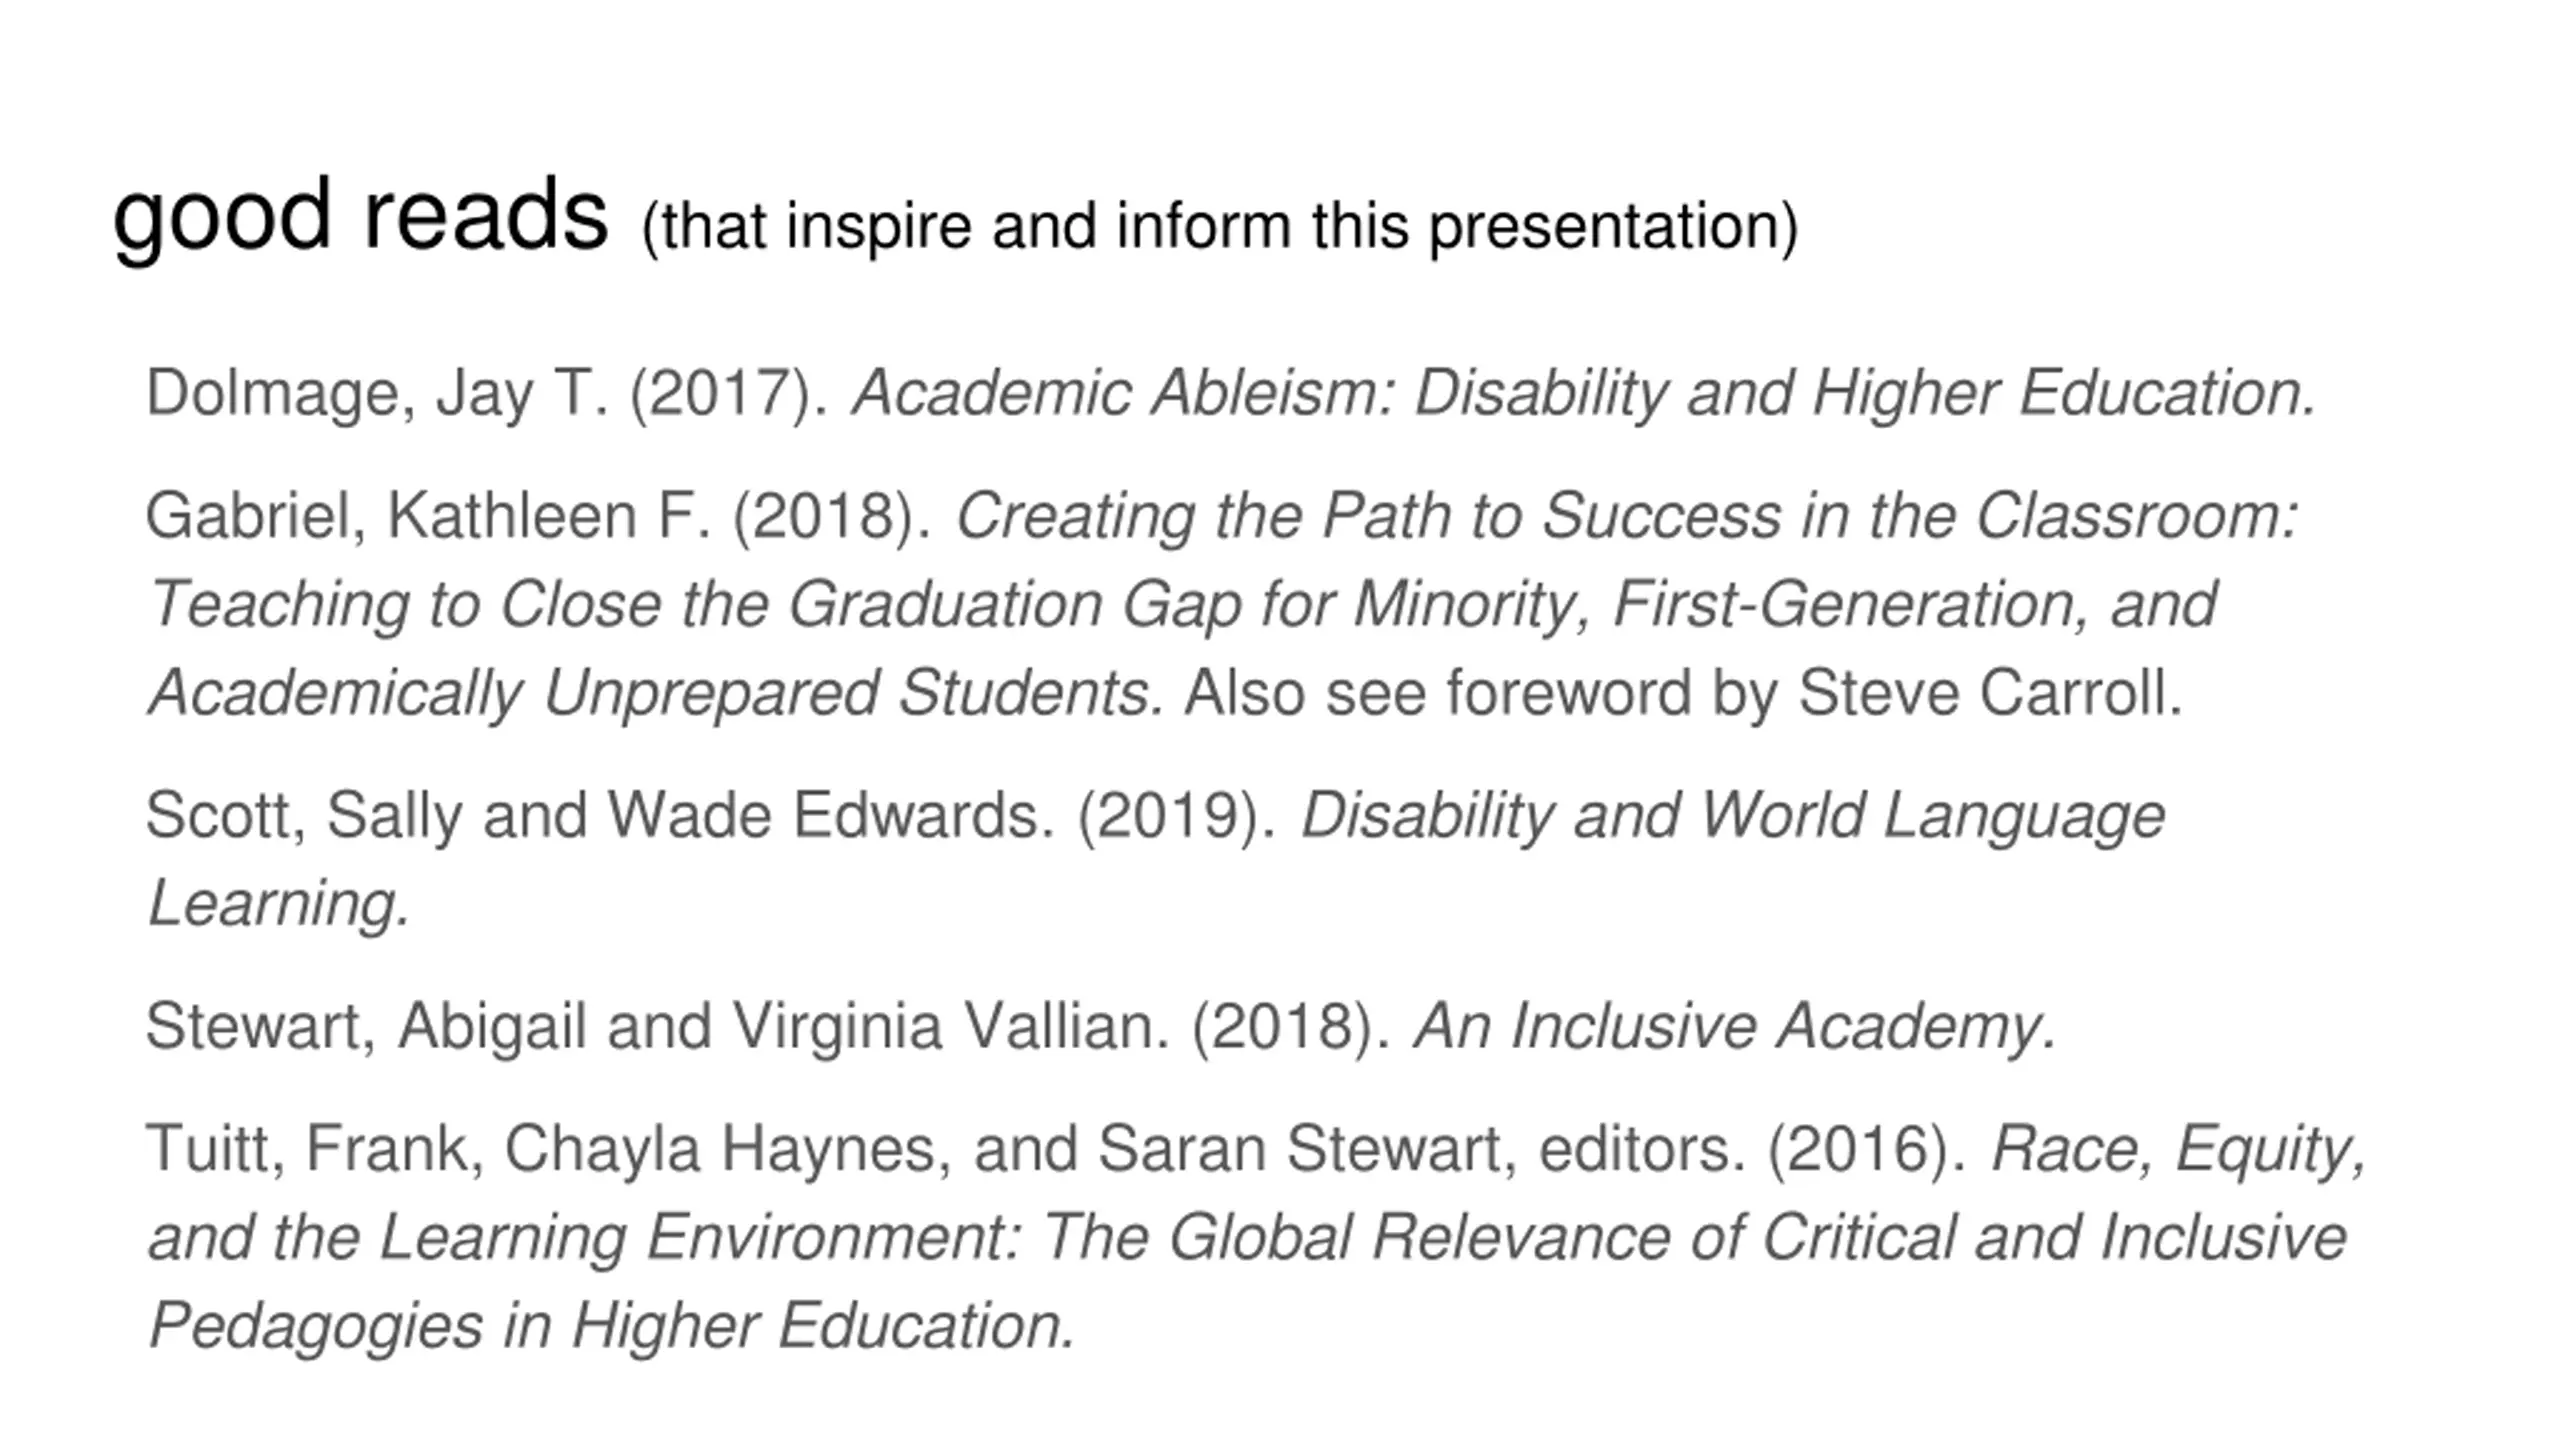Select the Dolmage, Jay T. (2017) author text
Viewport: 2560px width, 1440px height.
[x=488, y=394]
